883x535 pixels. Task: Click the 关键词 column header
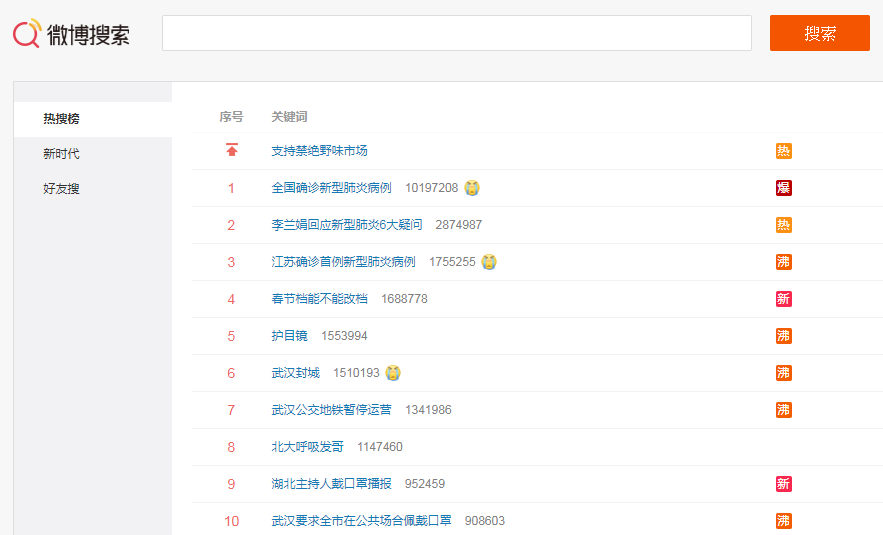tap(289, 117)
